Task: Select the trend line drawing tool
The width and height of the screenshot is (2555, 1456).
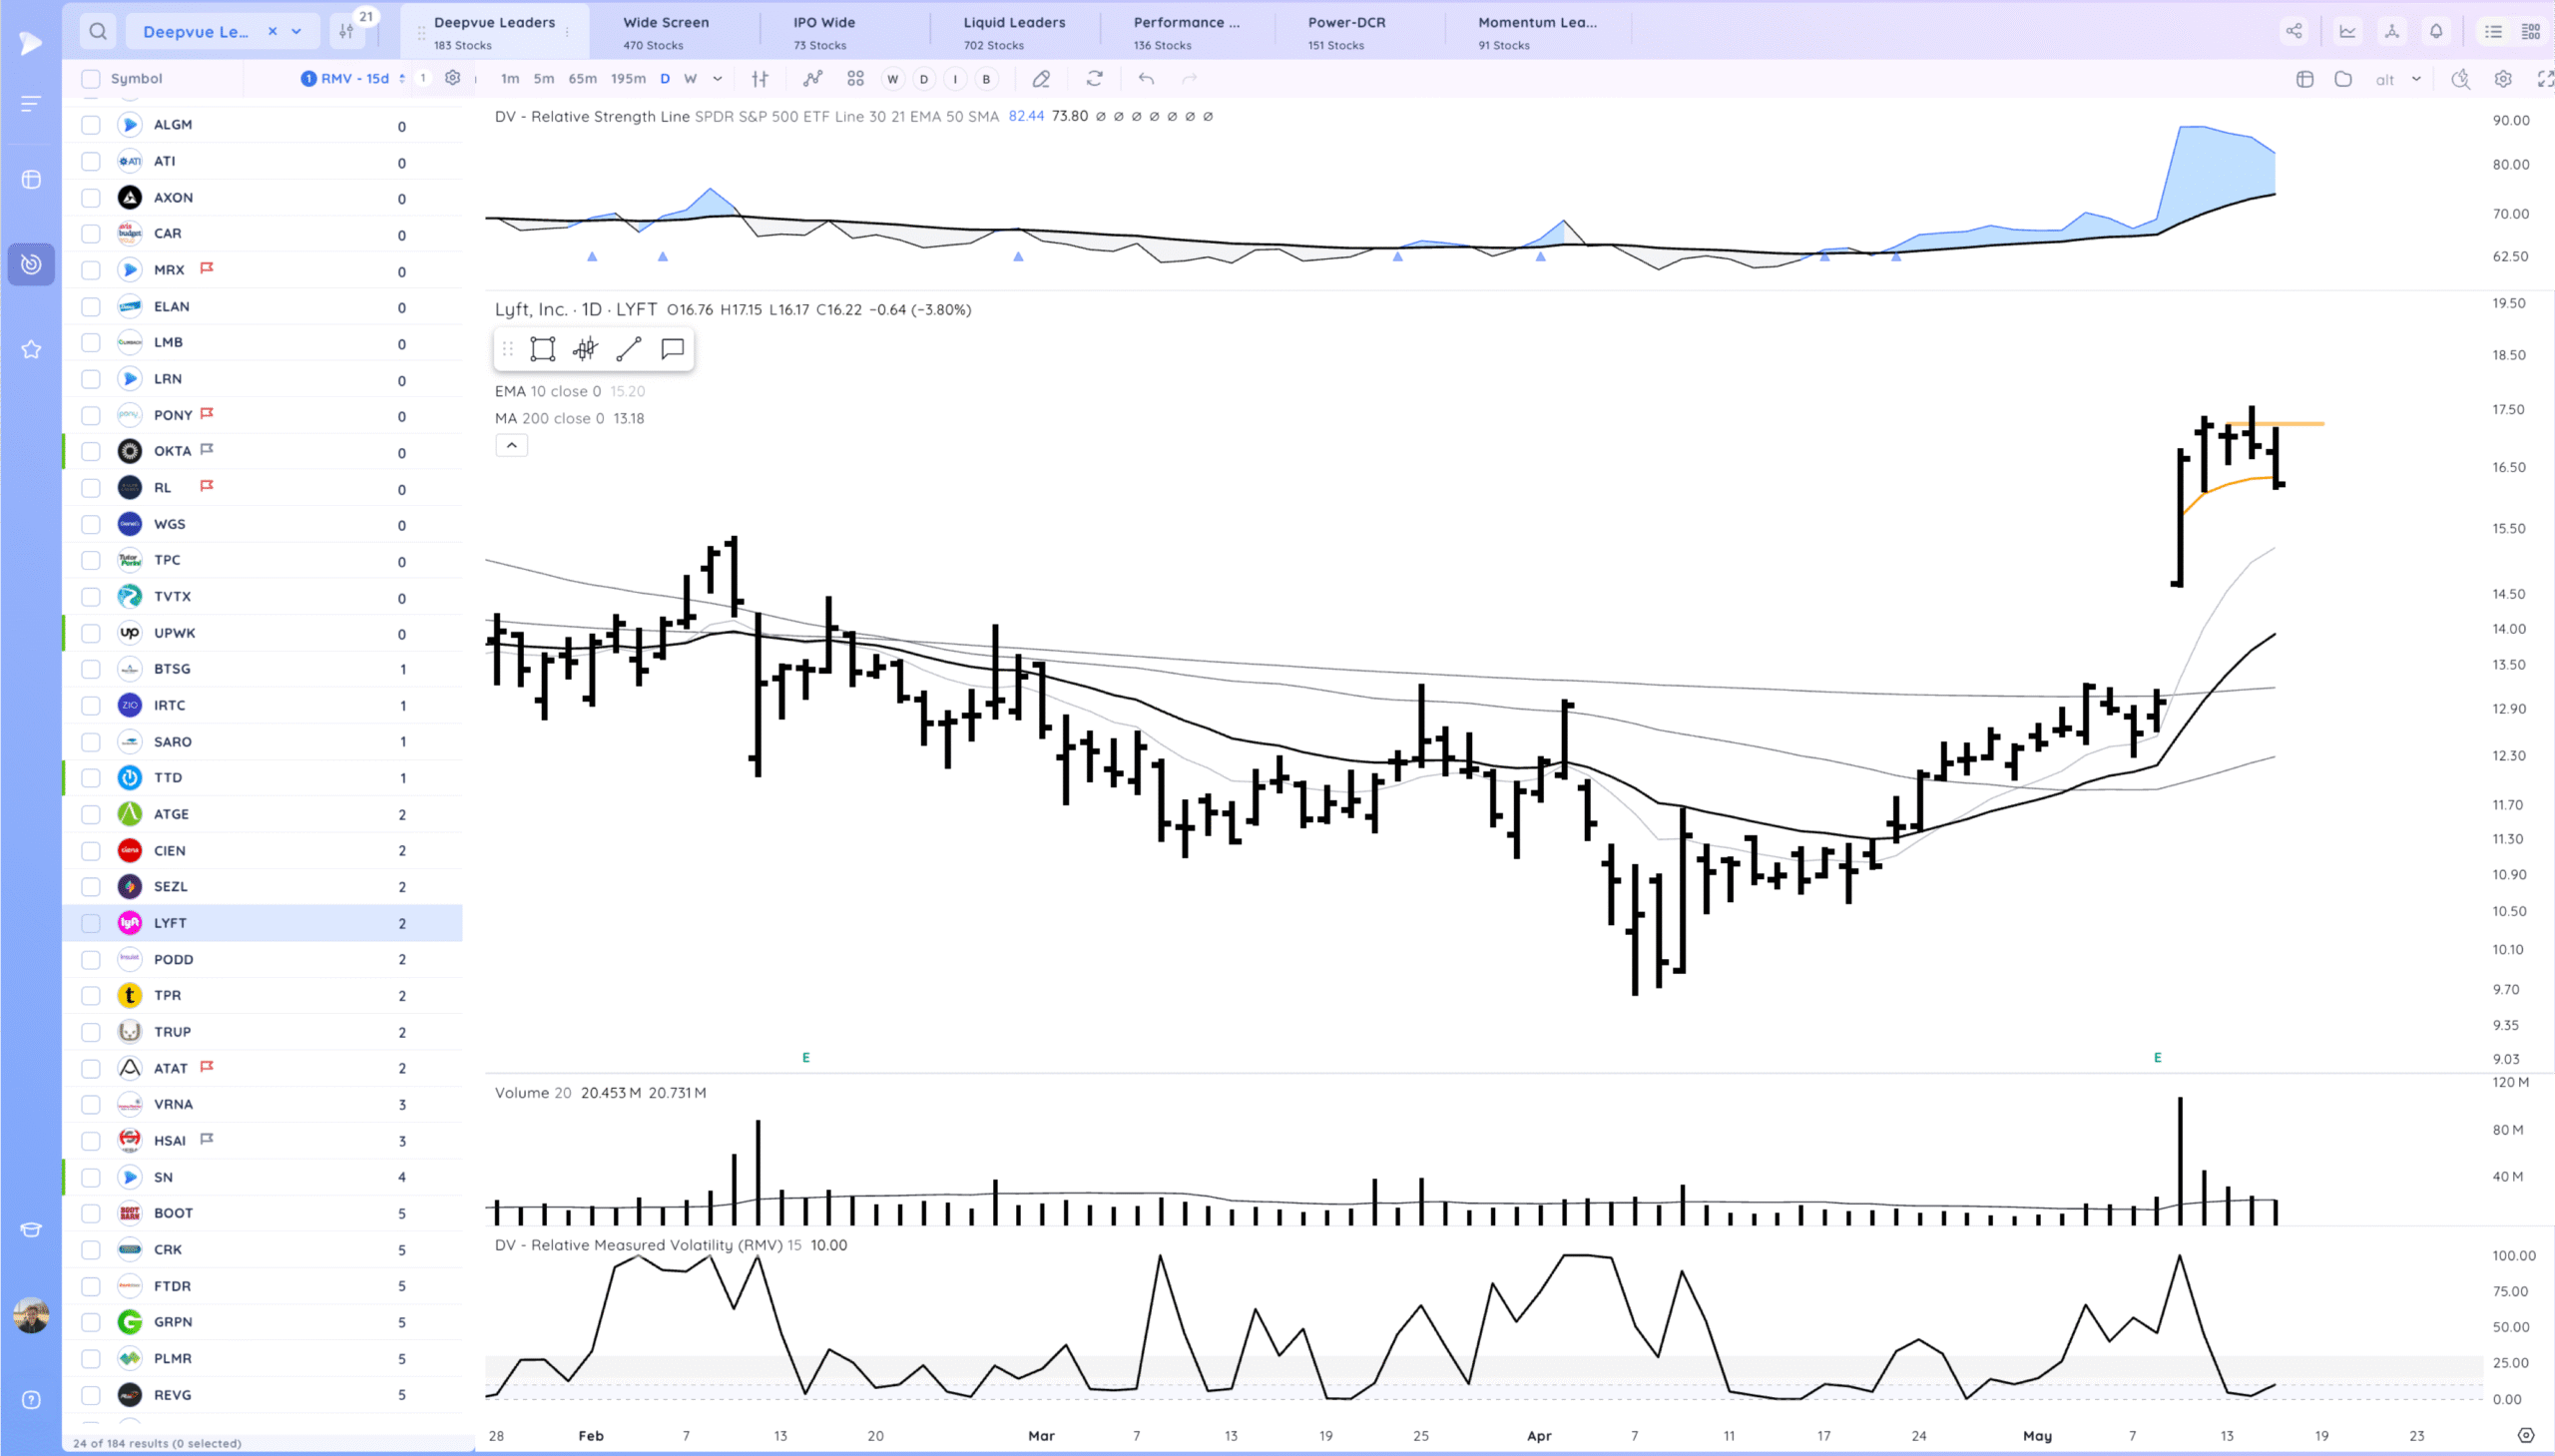Action: [628, 349]
